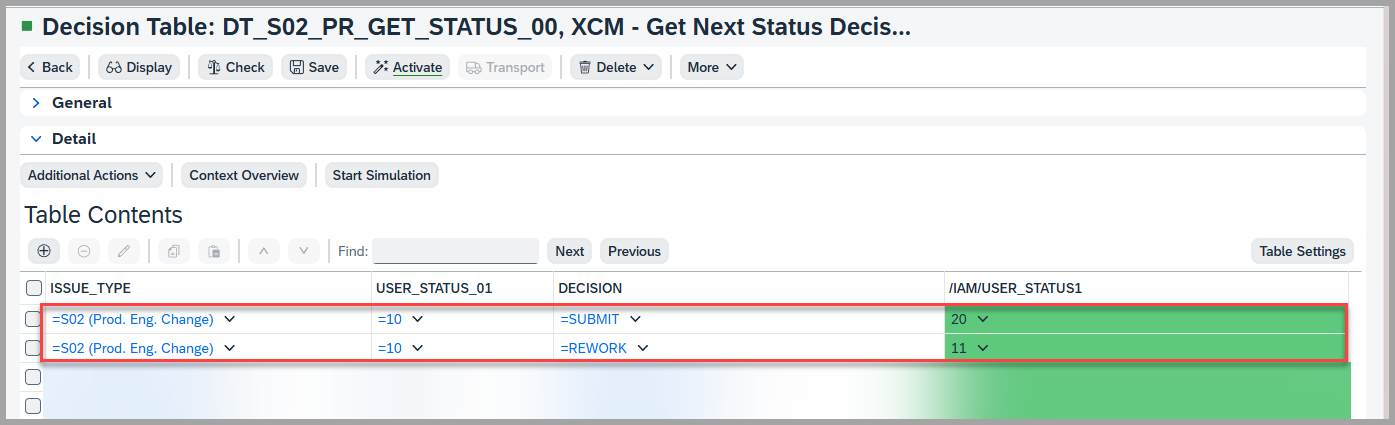This screenshot has height=425, width=1395.
Task: Select the REWORK row checkbox
Action: 34,348
